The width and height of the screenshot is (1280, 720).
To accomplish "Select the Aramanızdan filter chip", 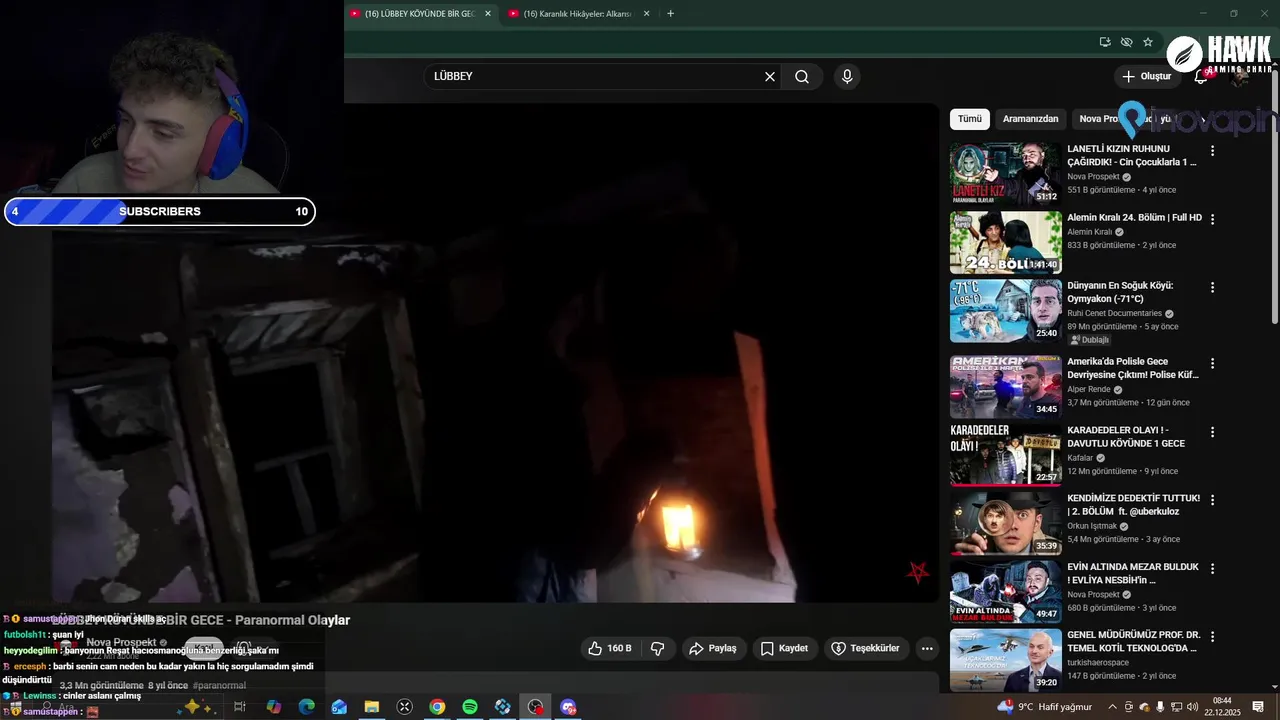I will [x=1030, y=119].
